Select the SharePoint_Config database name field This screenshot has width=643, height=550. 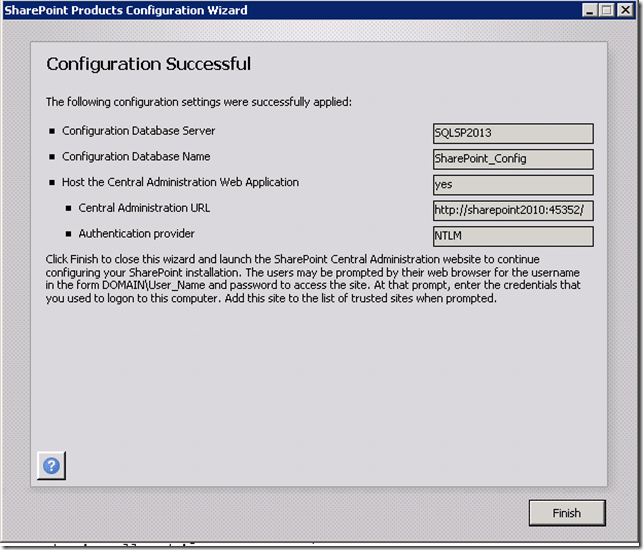[x=513, y=159]
